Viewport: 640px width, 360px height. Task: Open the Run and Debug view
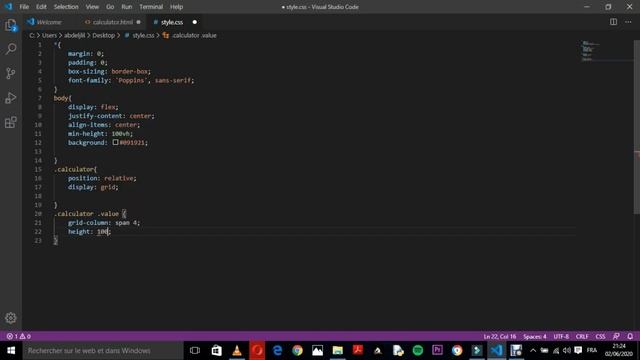pos(11,98)
